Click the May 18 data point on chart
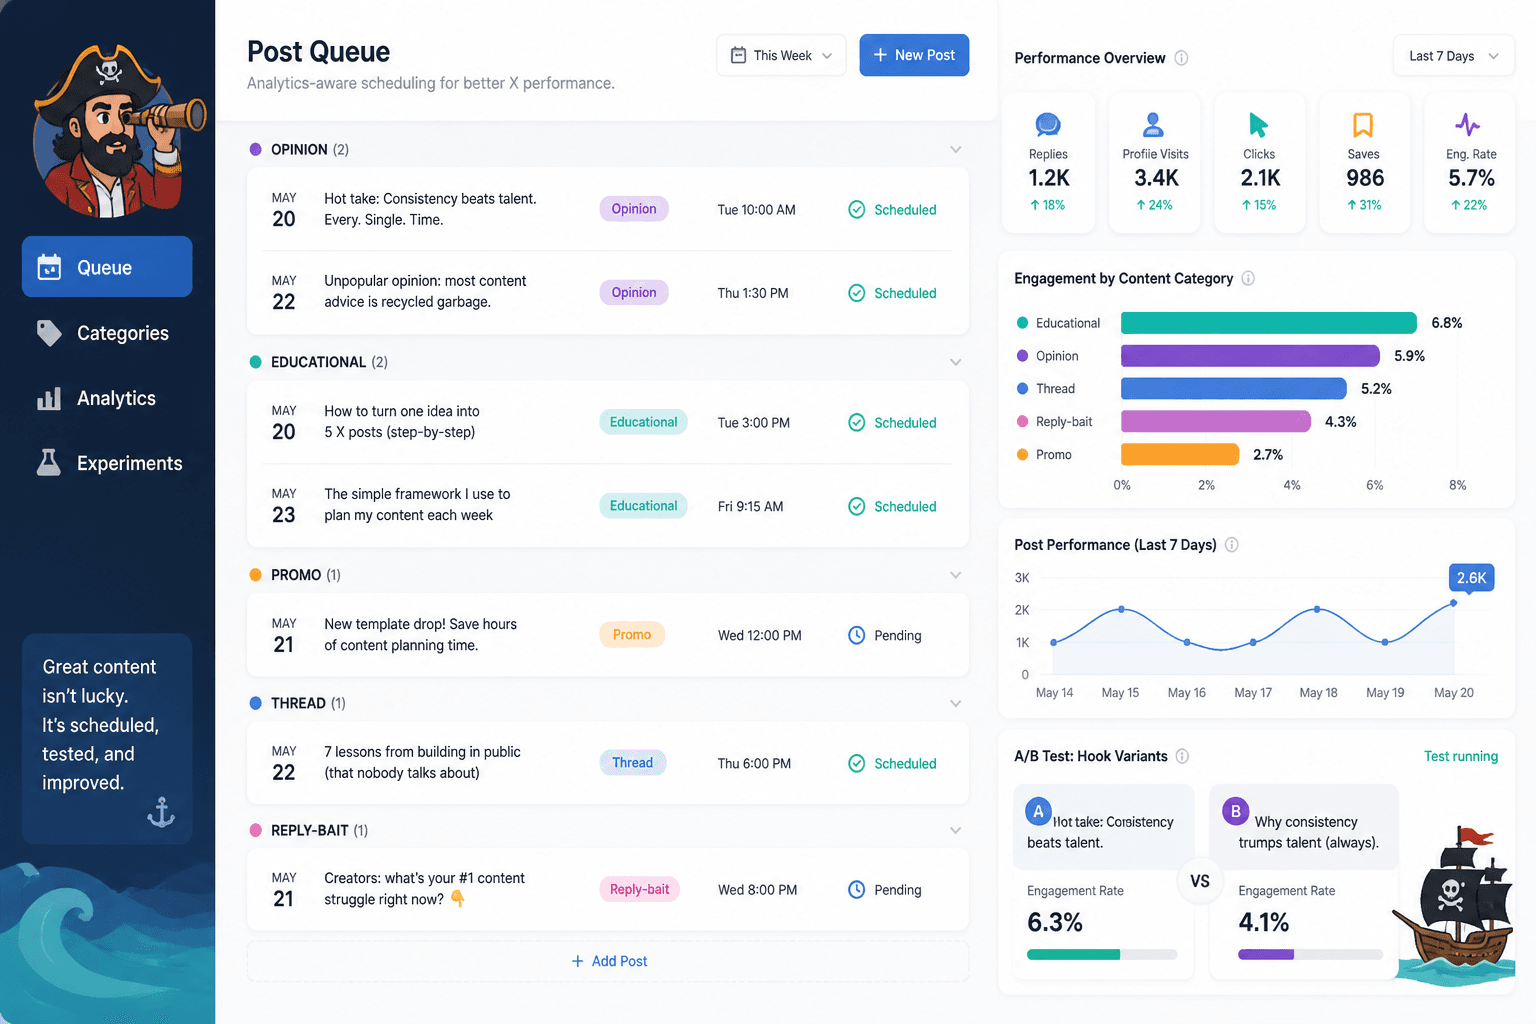The height and width of the screenshot is (1024, 1536). click(1317, 609)
